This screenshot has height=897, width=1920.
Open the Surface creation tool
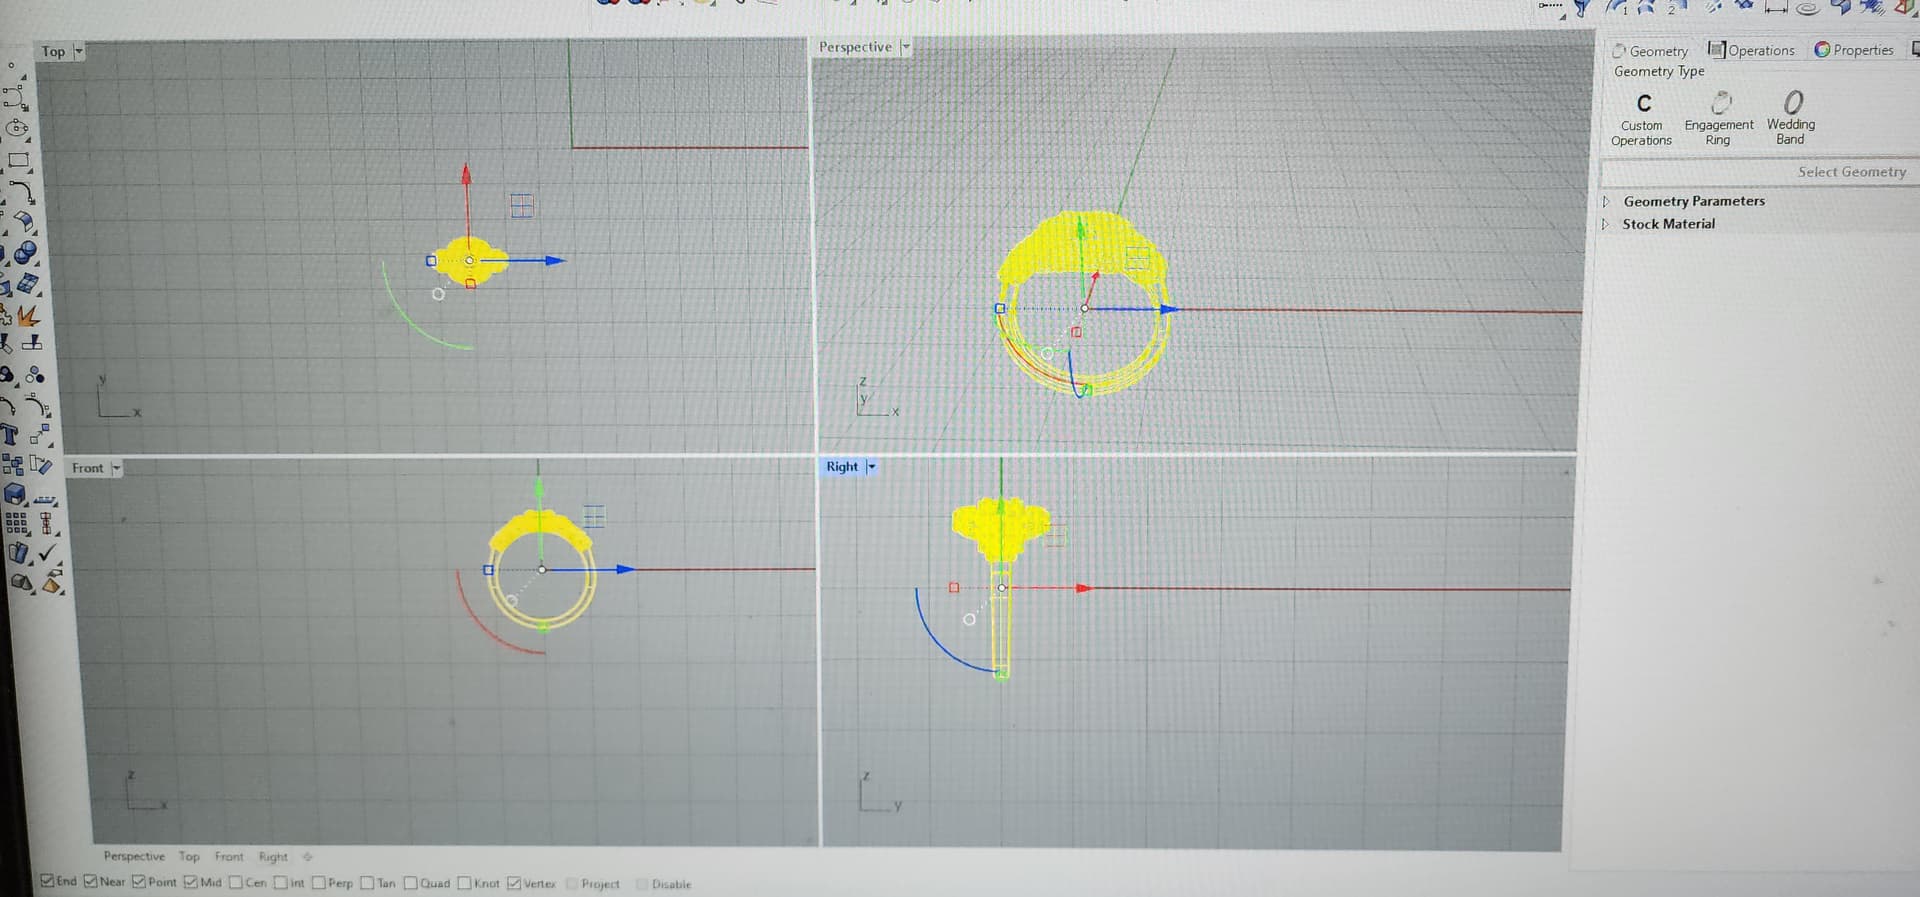point(25,221)
